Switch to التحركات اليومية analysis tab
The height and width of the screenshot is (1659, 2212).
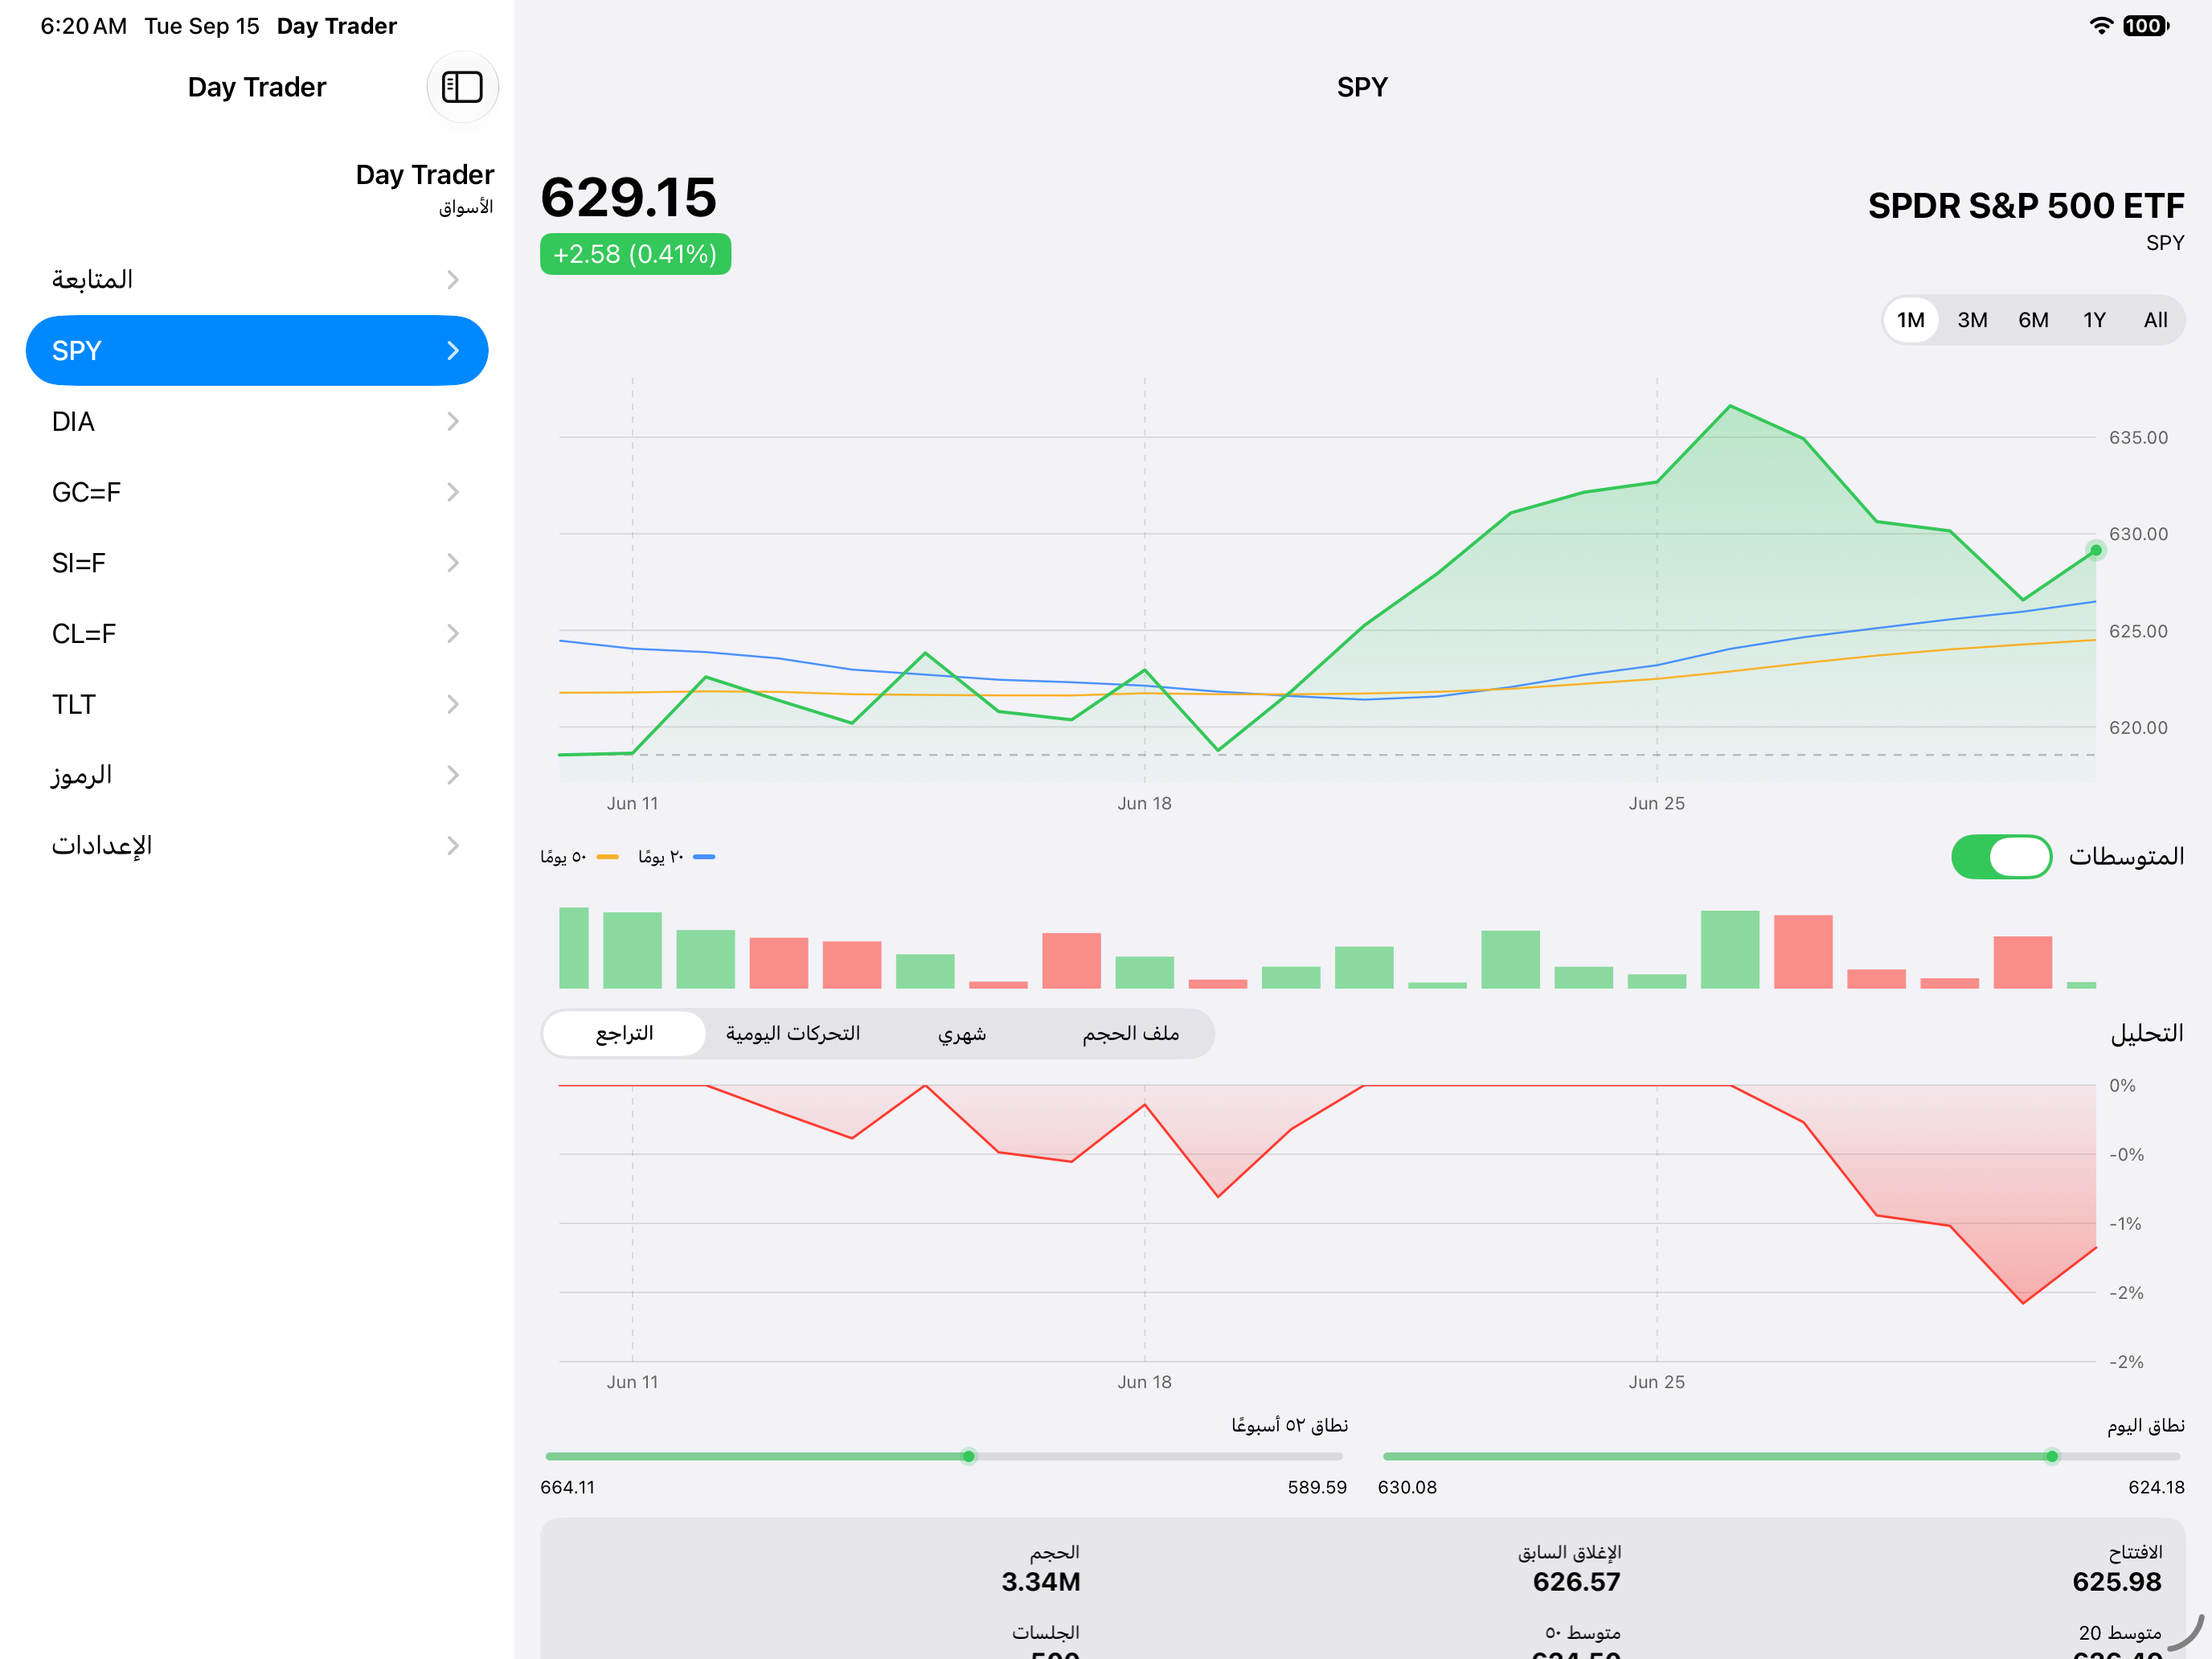coord(793,1033)
